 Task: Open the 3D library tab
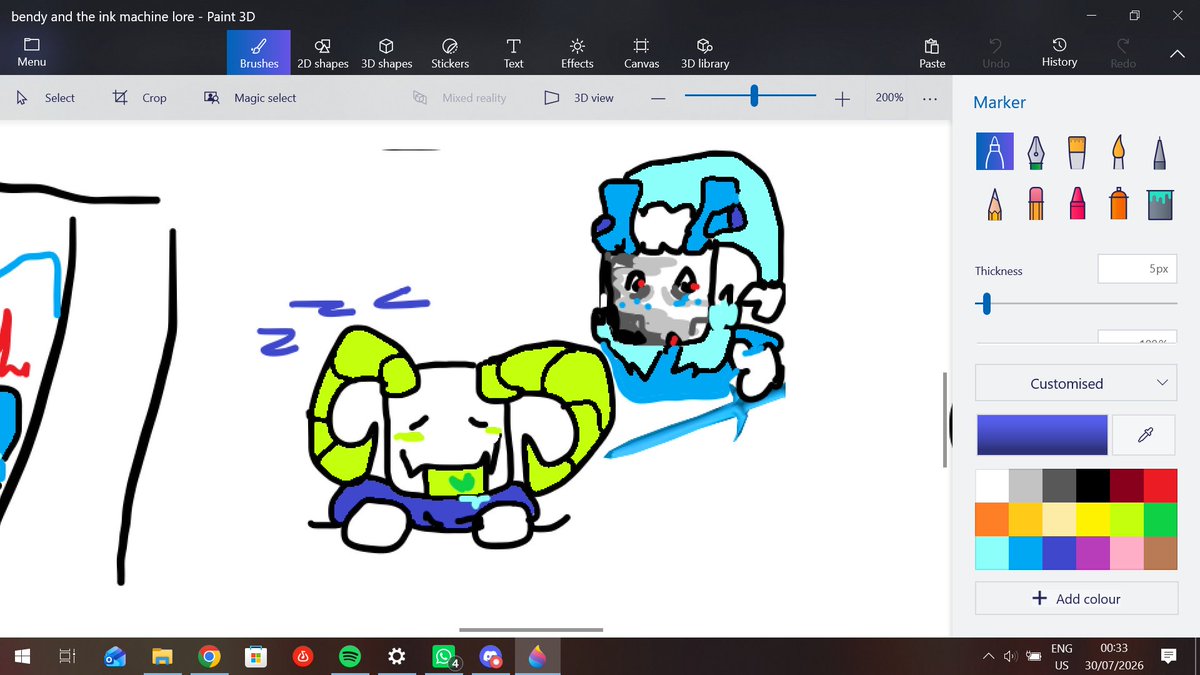(x=705, y=53)
